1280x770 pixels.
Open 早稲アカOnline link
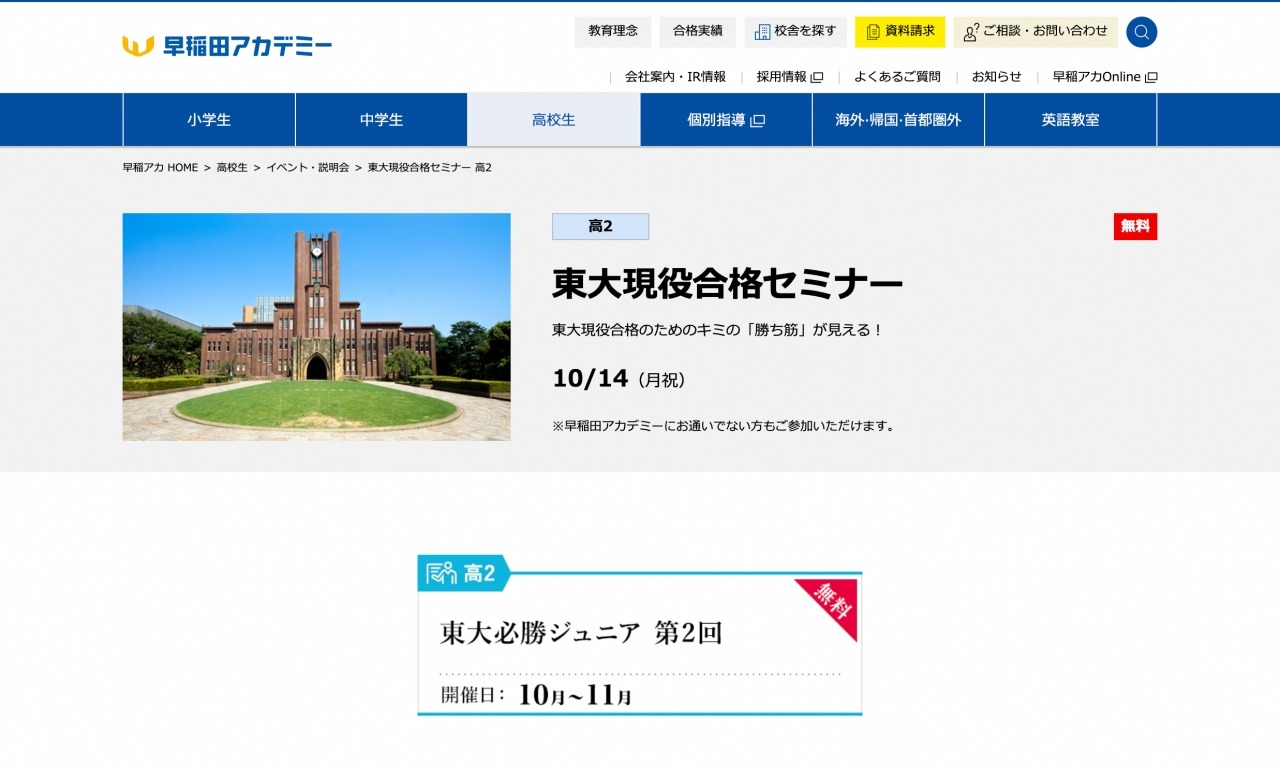pos(1105,77)
